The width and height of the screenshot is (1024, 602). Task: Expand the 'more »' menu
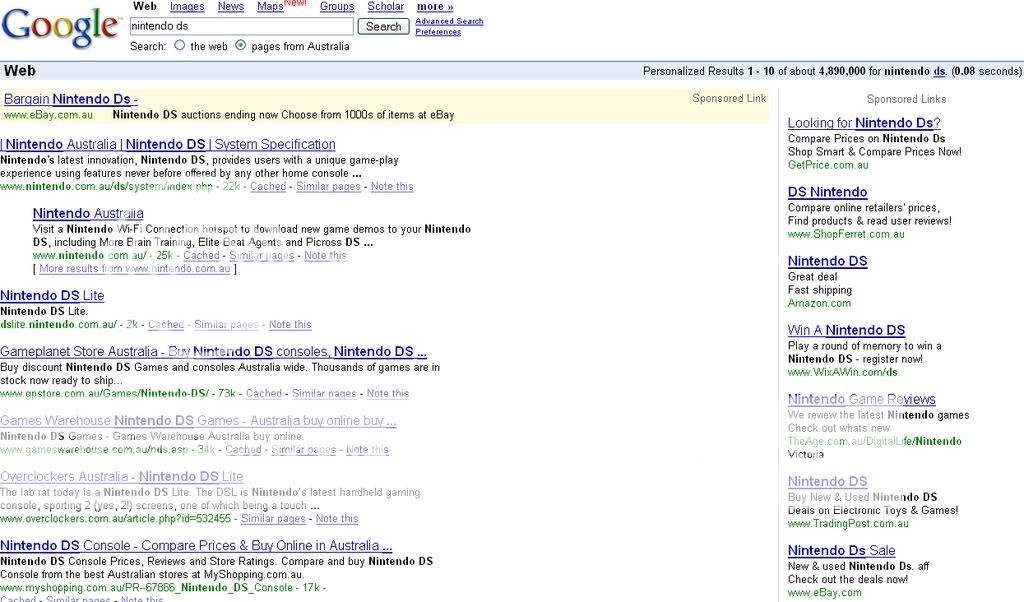435,7
